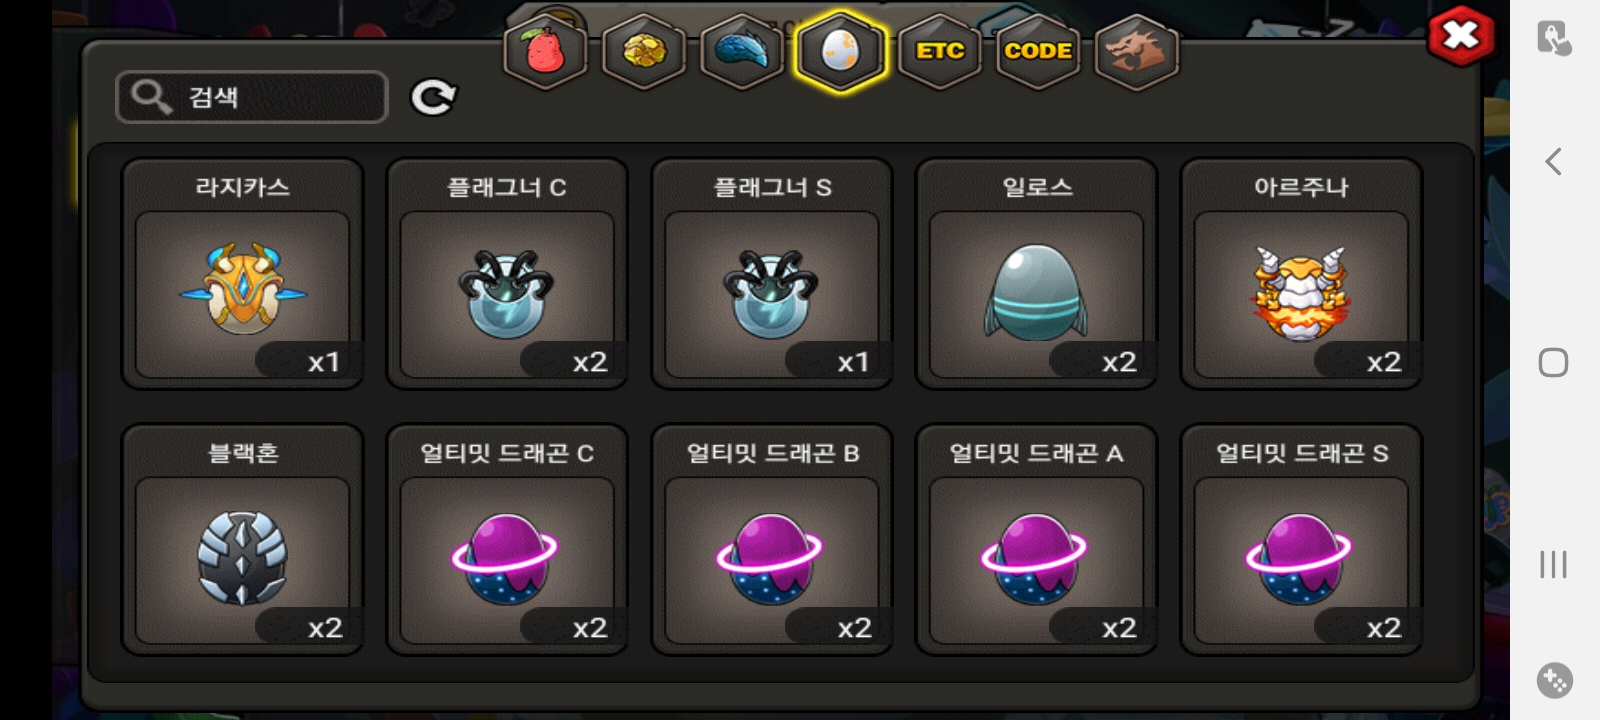Pick the 얼티밋 드래곤 A egg
This screenshot has height=720, width=1600.
tap(1037, 540)
